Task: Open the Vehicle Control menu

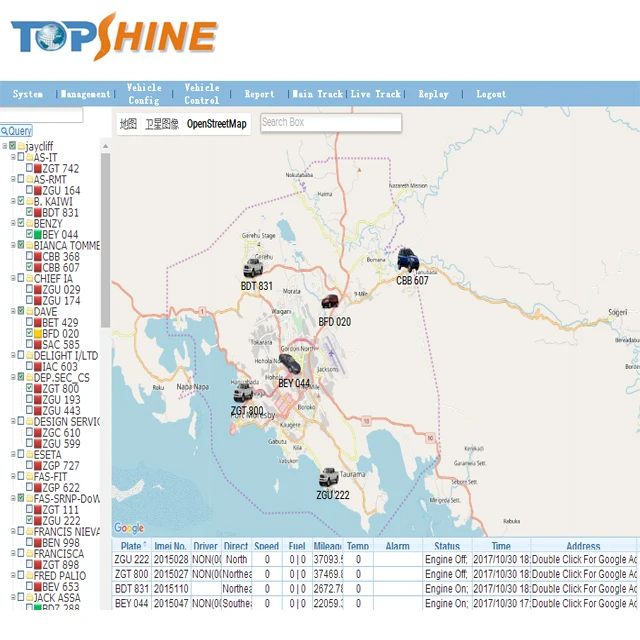Action: point(202,94)
